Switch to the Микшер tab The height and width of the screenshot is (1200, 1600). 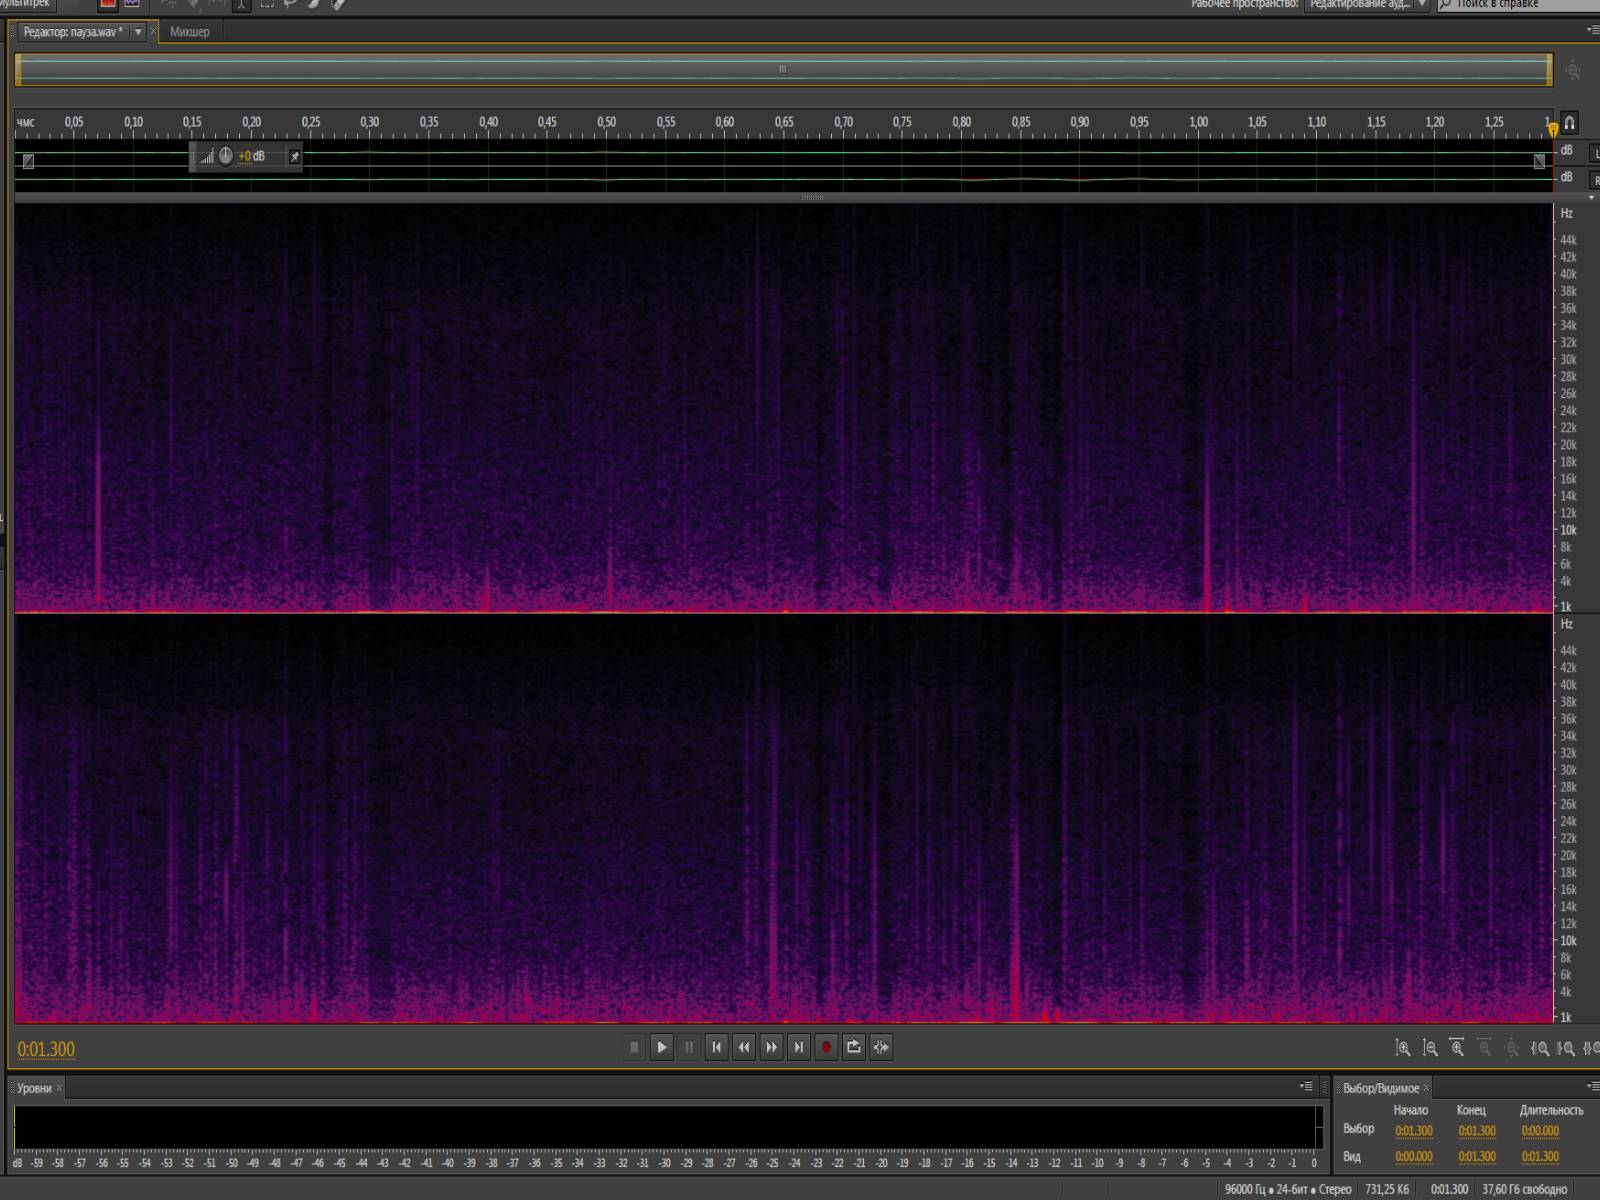pos(190,32)
